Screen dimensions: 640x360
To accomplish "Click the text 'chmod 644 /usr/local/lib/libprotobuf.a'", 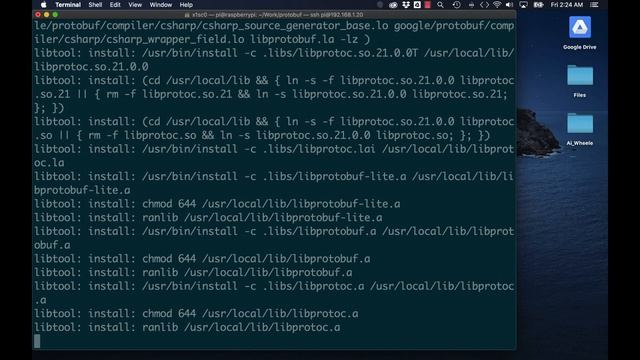I will tap(256, 259).
